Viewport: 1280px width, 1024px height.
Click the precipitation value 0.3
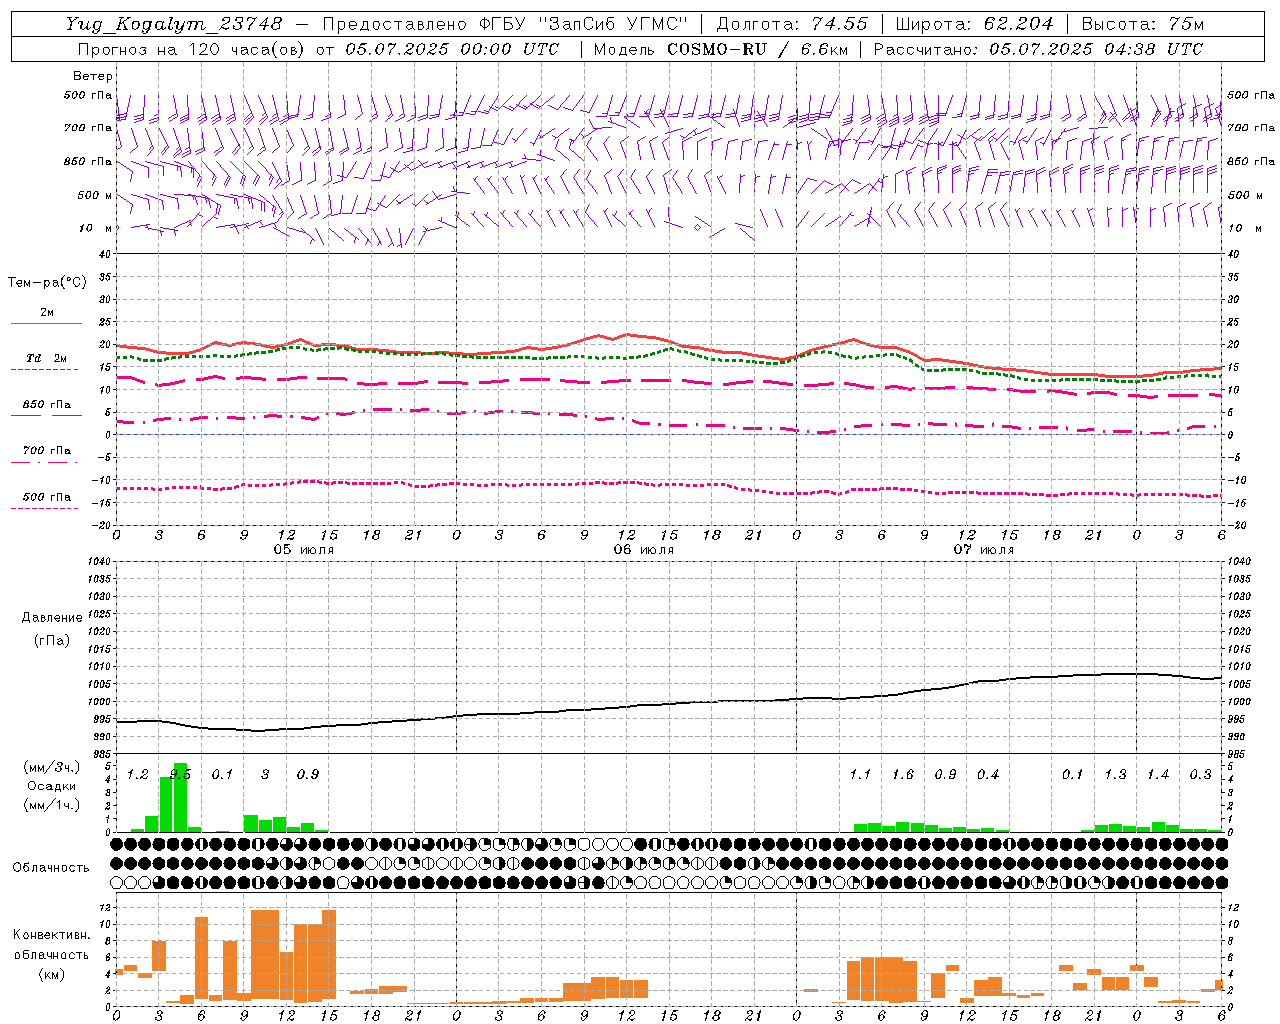pyautogui.click(x=1201, y=774)
